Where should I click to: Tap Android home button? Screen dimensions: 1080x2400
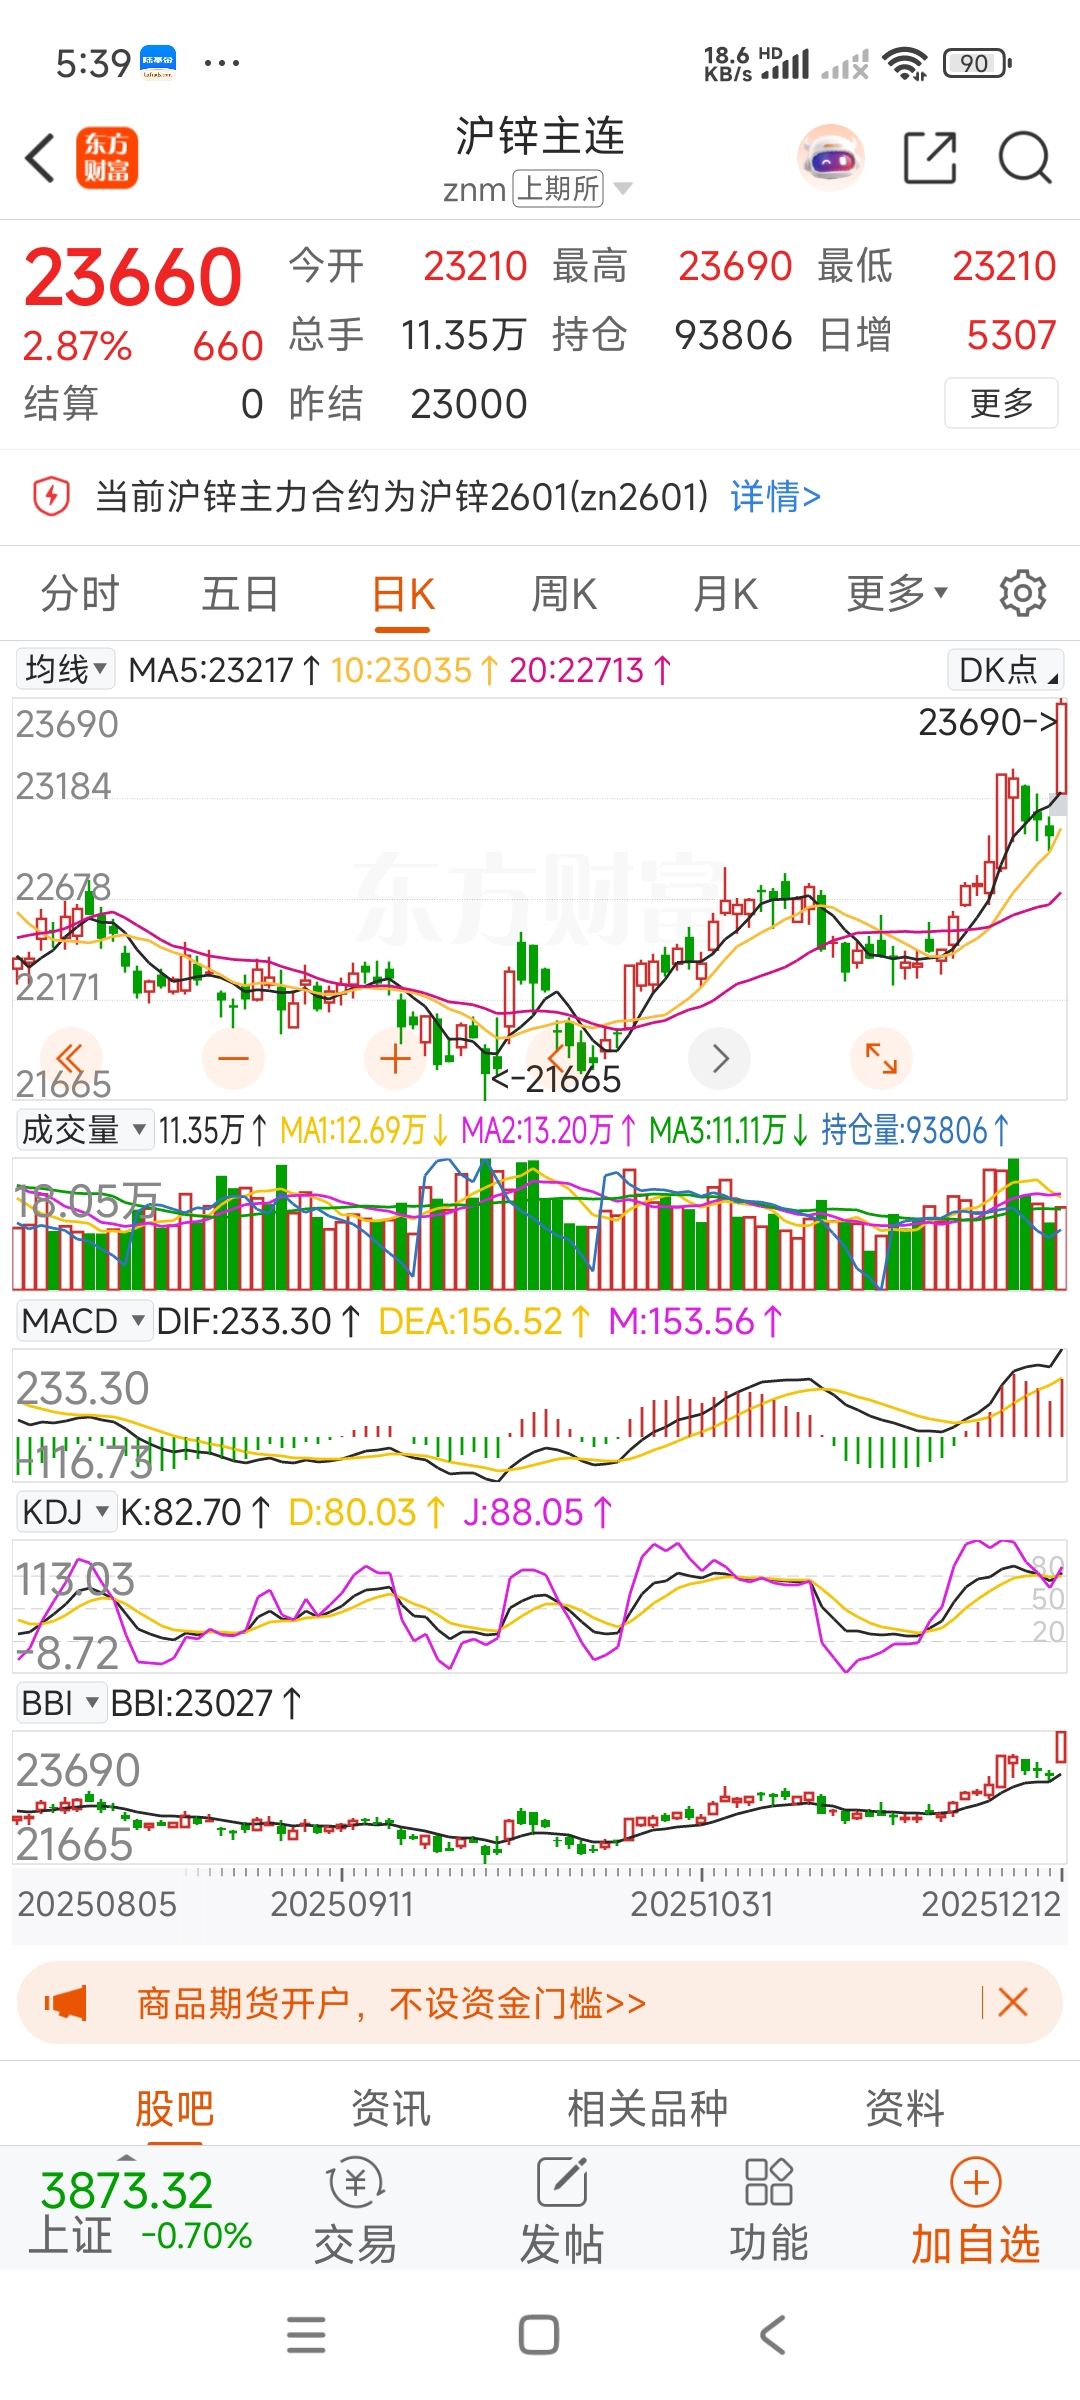pyautogui.click(x=539, y=2335)
